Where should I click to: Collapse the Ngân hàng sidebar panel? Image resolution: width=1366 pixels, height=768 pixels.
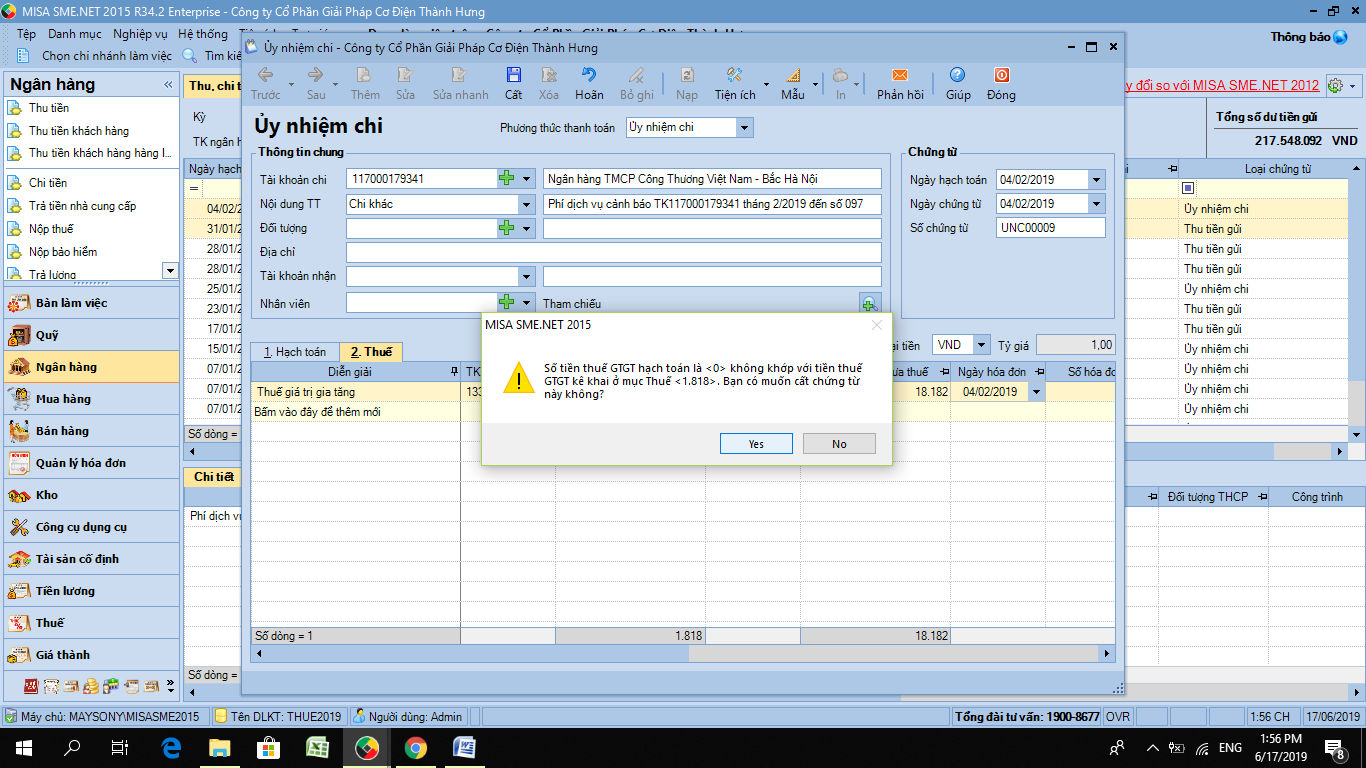click(x=168, y=85)
